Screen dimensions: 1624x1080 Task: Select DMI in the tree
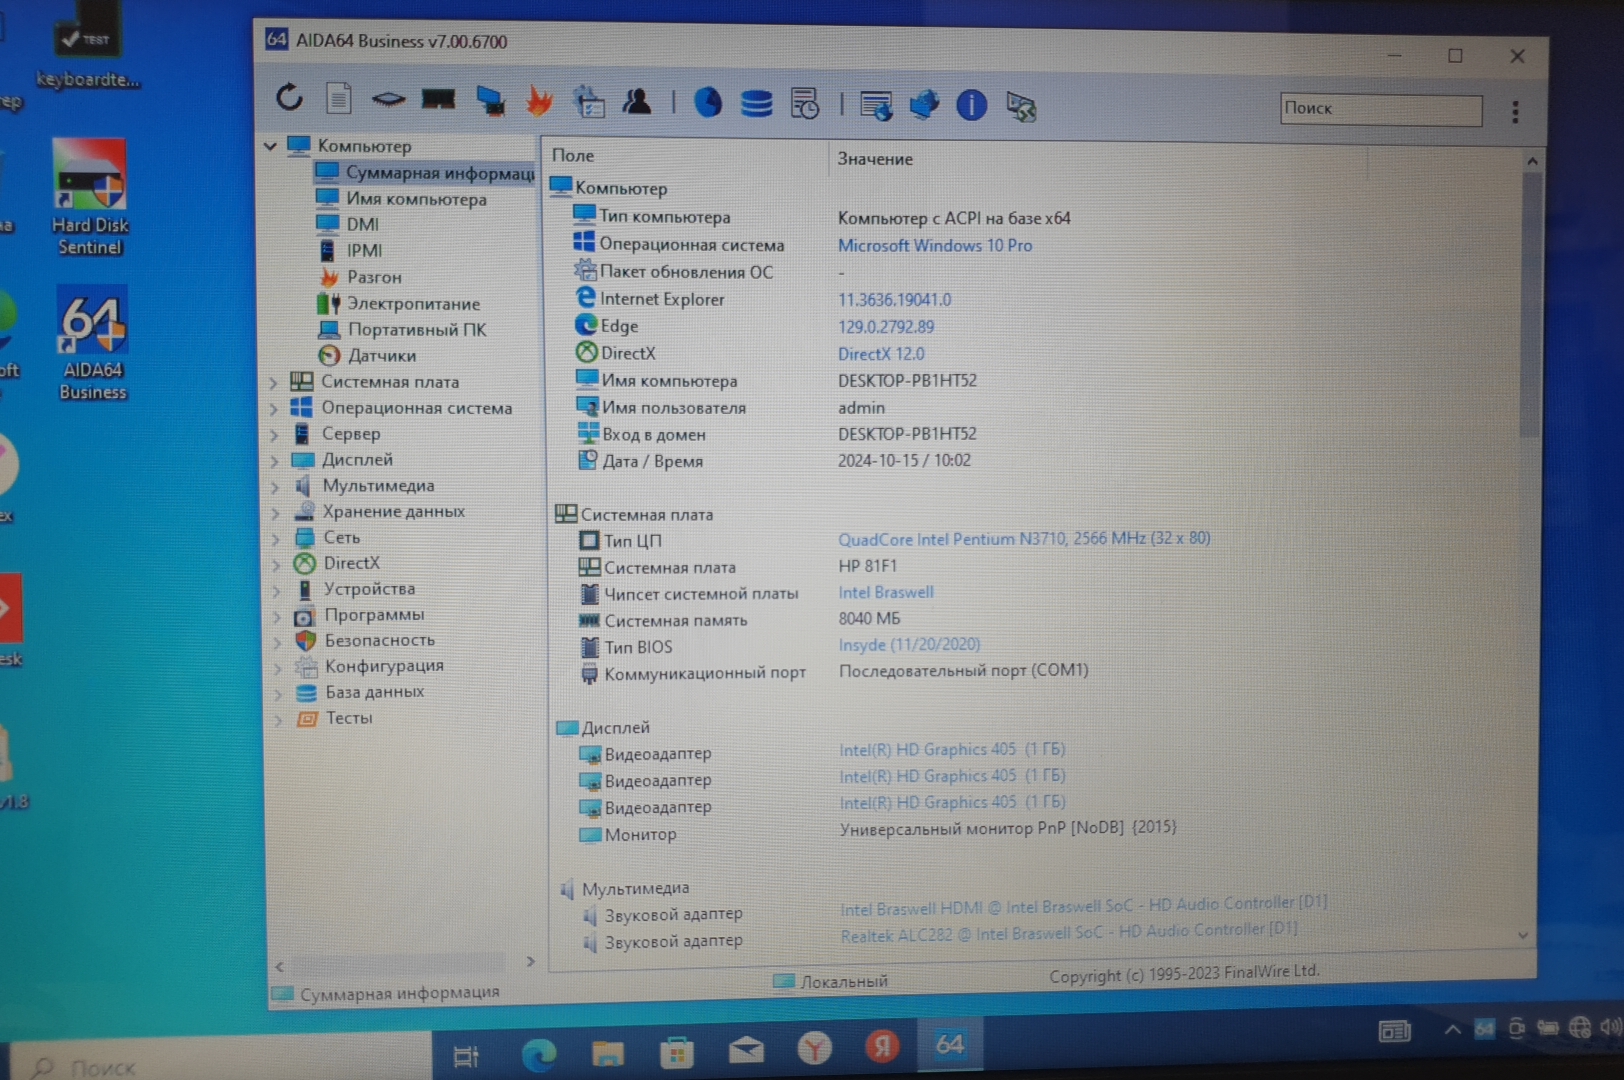tap(362, 224)
